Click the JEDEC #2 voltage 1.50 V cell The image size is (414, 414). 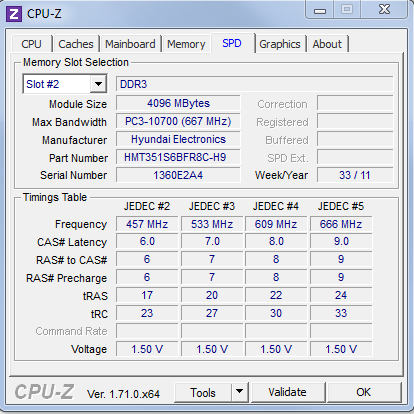[x=147, y=349]
